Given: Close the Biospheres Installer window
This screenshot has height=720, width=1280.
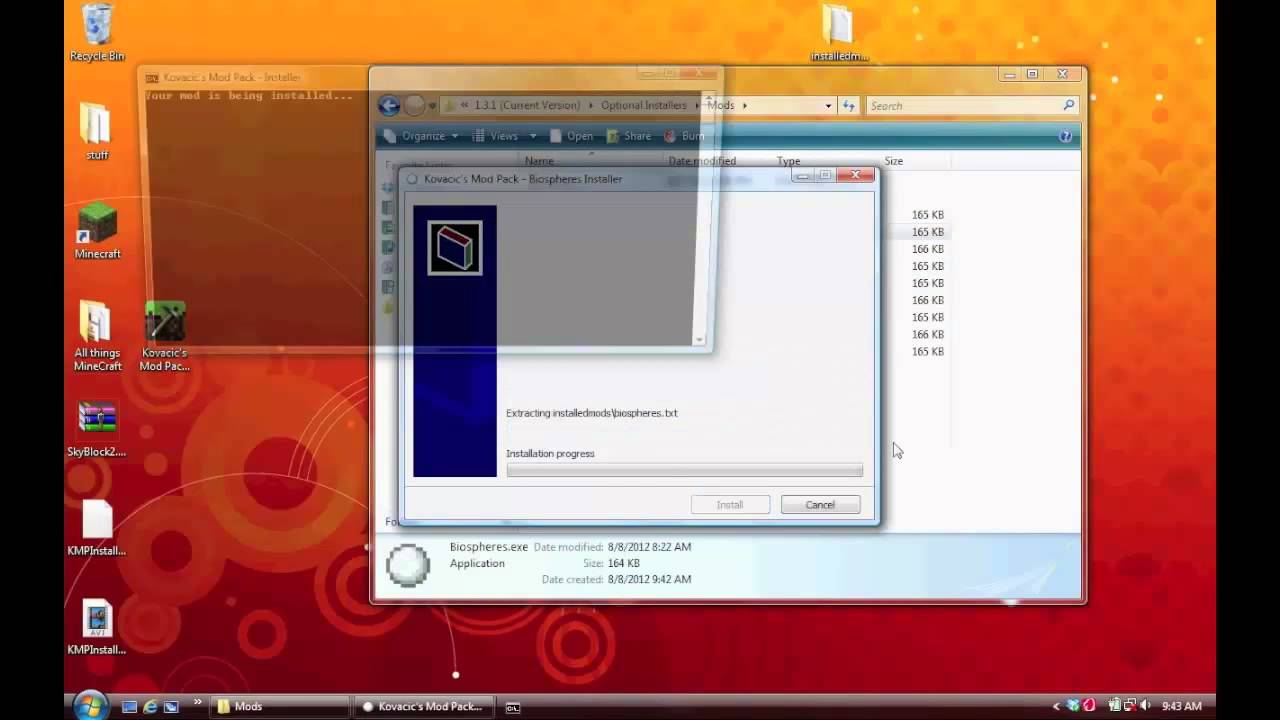Looking at the screenshot, I should point(855,175).
